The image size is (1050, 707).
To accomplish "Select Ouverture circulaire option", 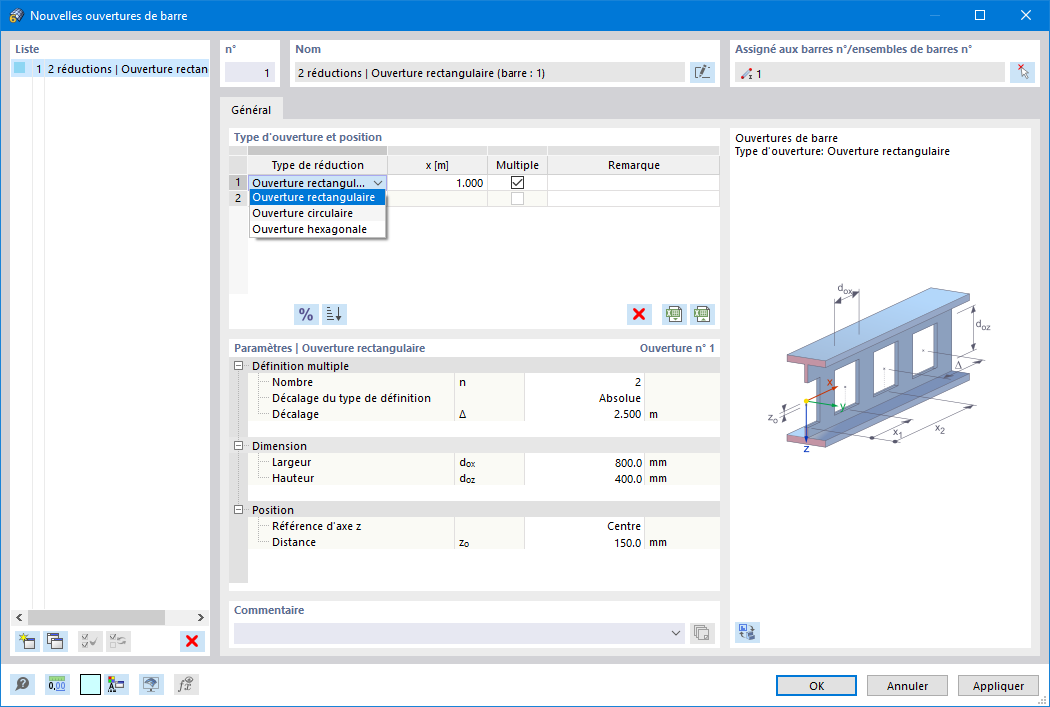I will point(317,213).
